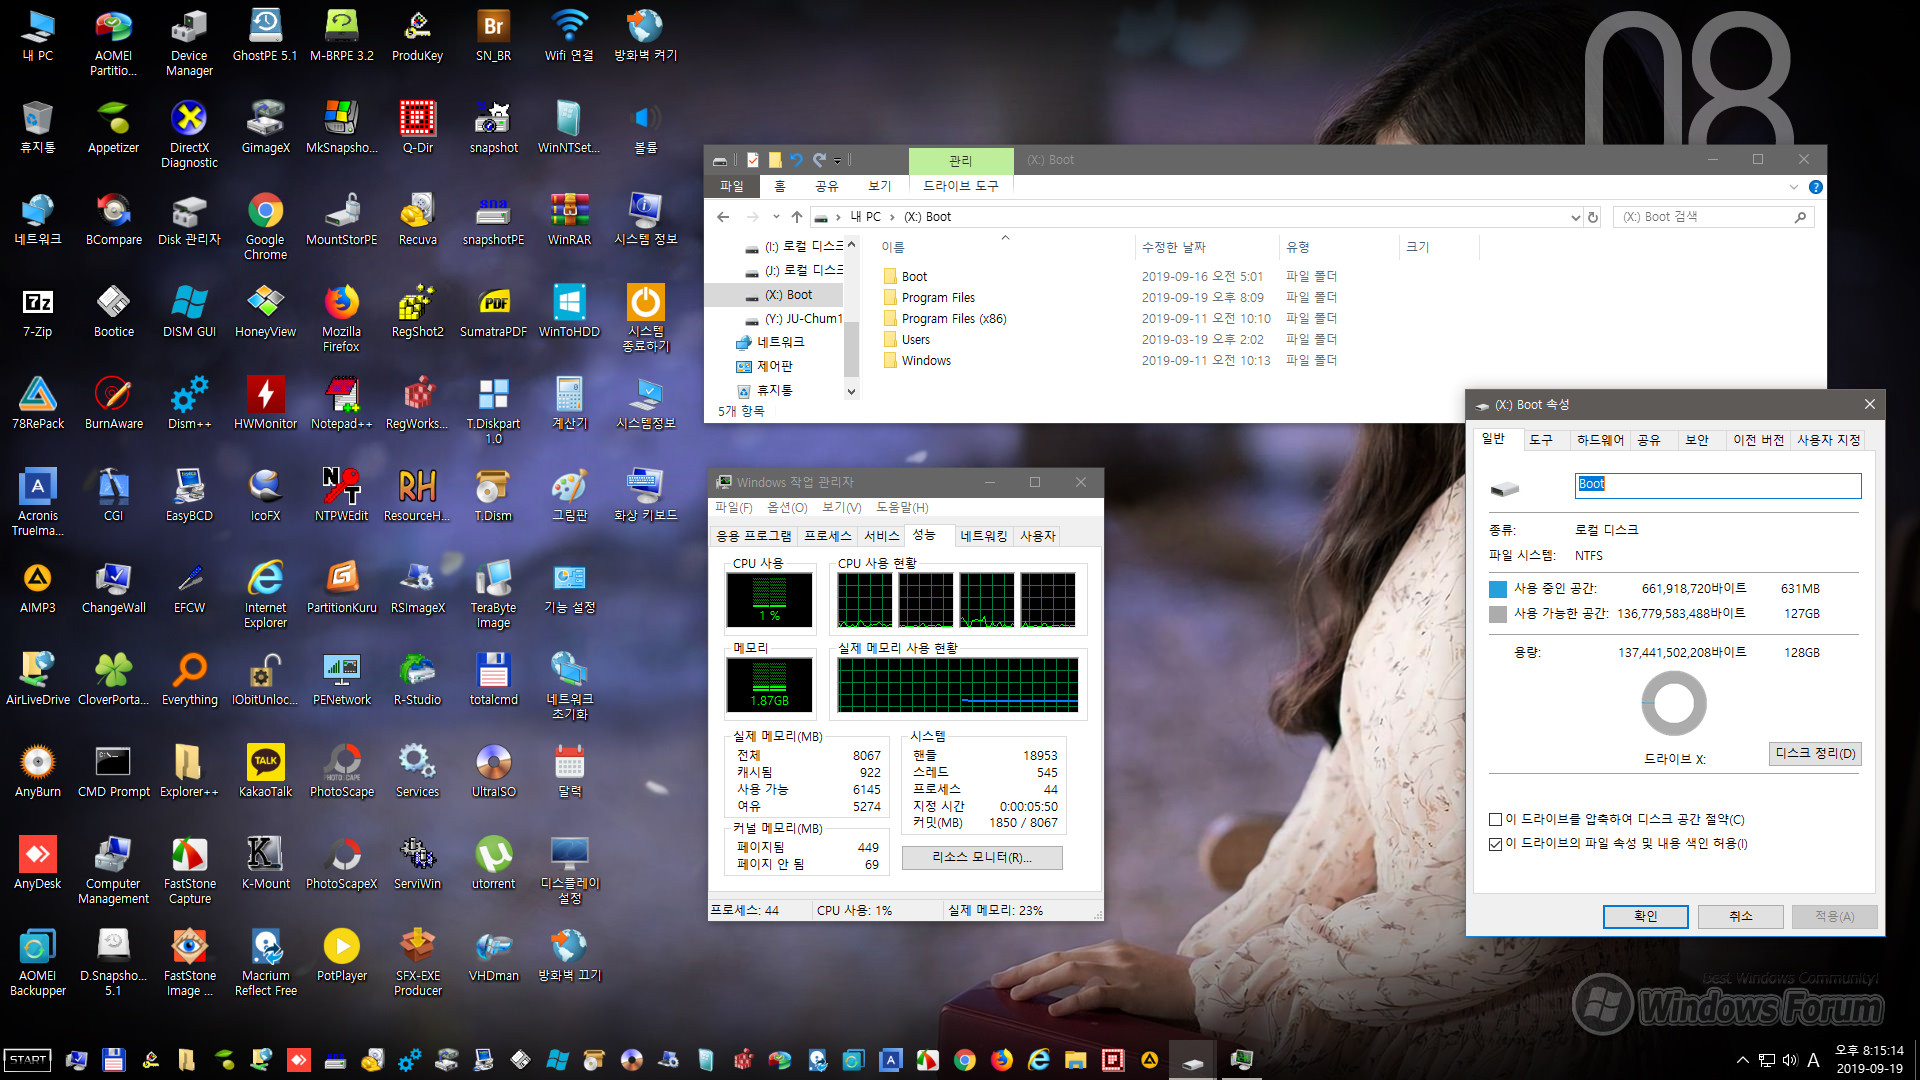
Task: Click the used space blue swatch
Action: click(1497, 589)
